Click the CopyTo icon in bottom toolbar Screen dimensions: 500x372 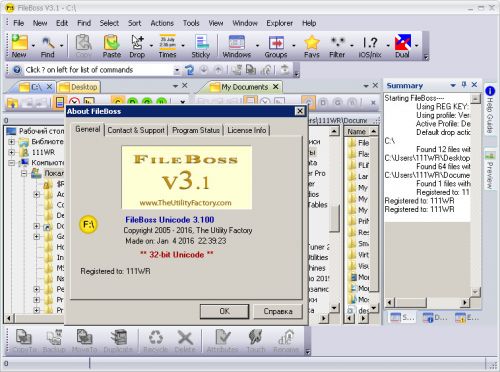point(24,341)
